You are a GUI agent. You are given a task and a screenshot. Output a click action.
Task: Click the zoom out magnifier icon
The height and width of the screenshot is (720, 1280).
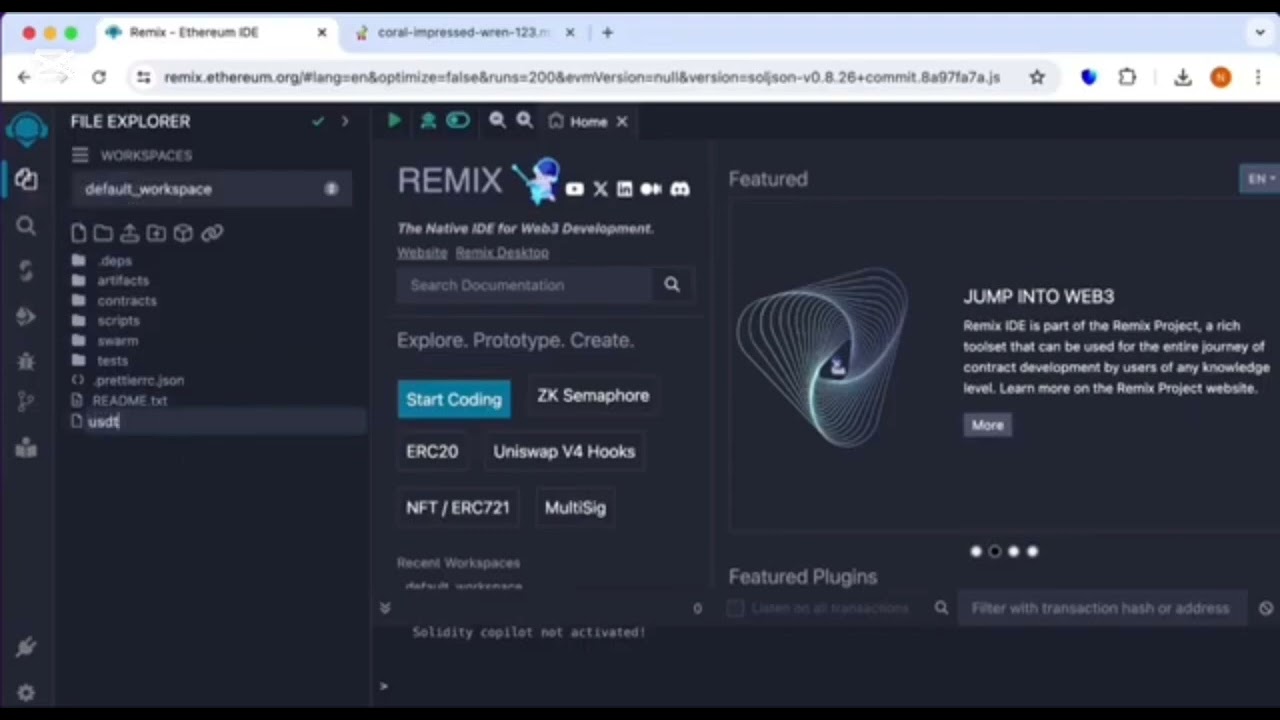(x=497, y=121)
